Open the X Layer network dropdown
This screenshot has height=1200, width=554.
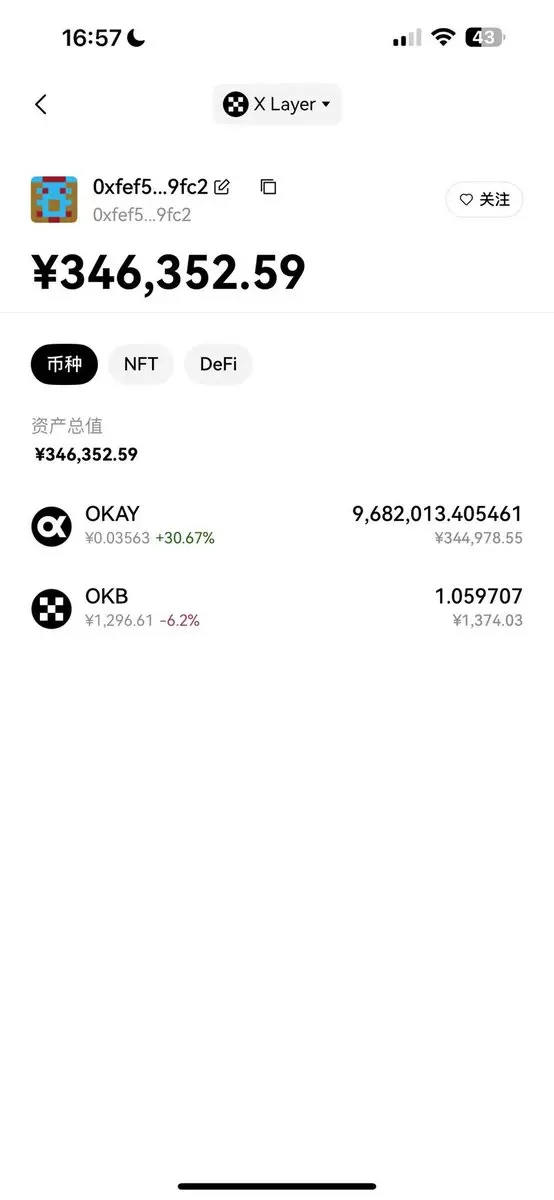[277, 104]
